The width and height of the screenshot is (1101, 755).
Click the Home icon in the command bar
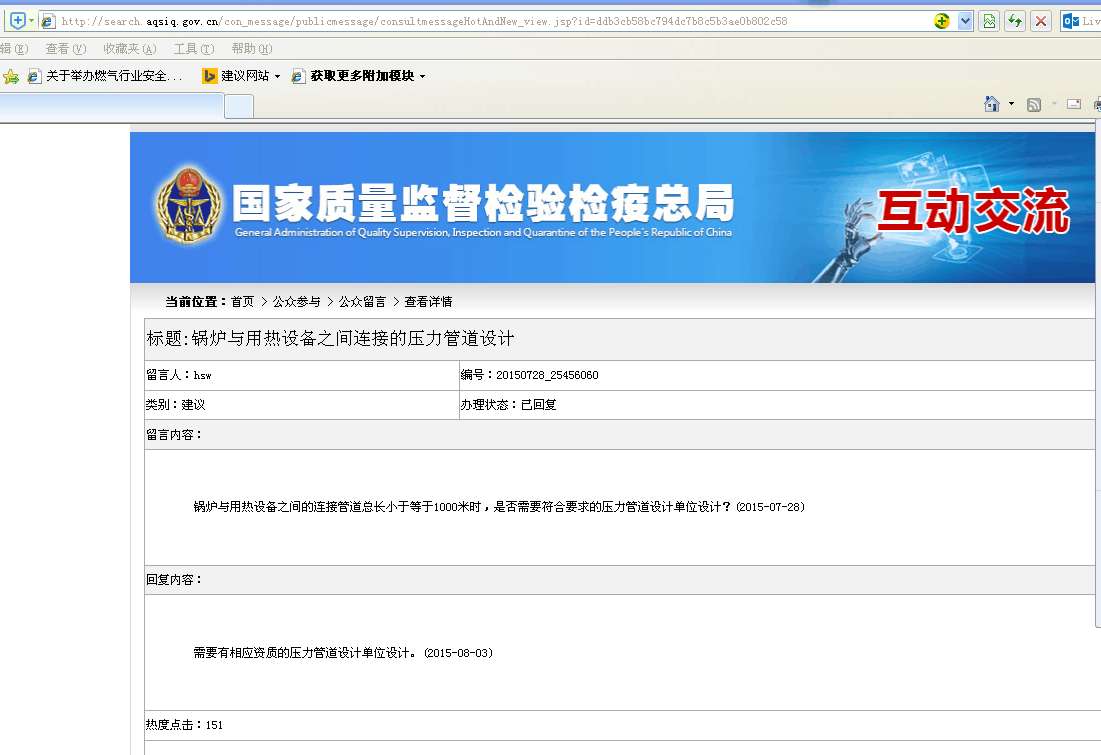pos(991,104)
